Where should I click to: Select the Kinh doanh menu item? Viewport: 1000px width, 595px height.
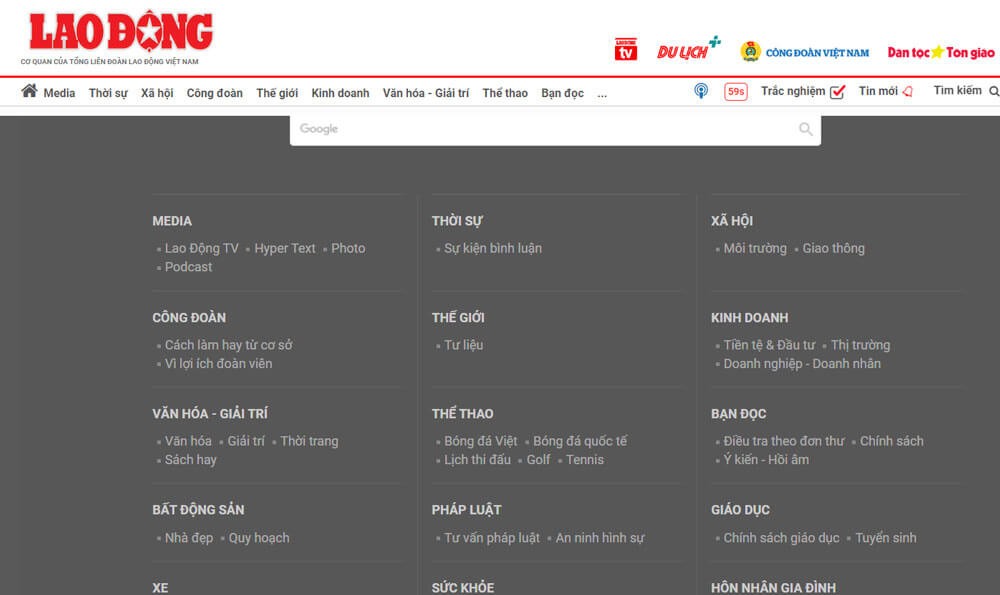(340, 93)
